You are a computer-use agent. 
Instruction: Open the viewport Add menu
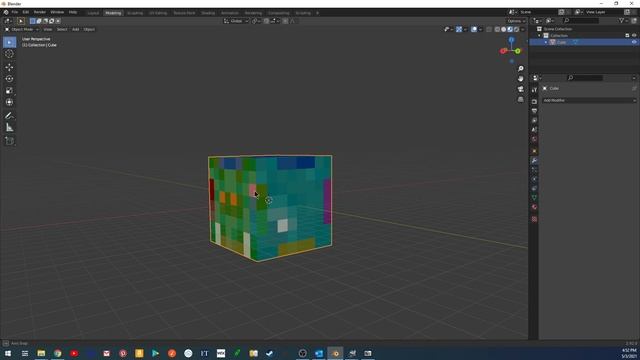click(76, 29)
